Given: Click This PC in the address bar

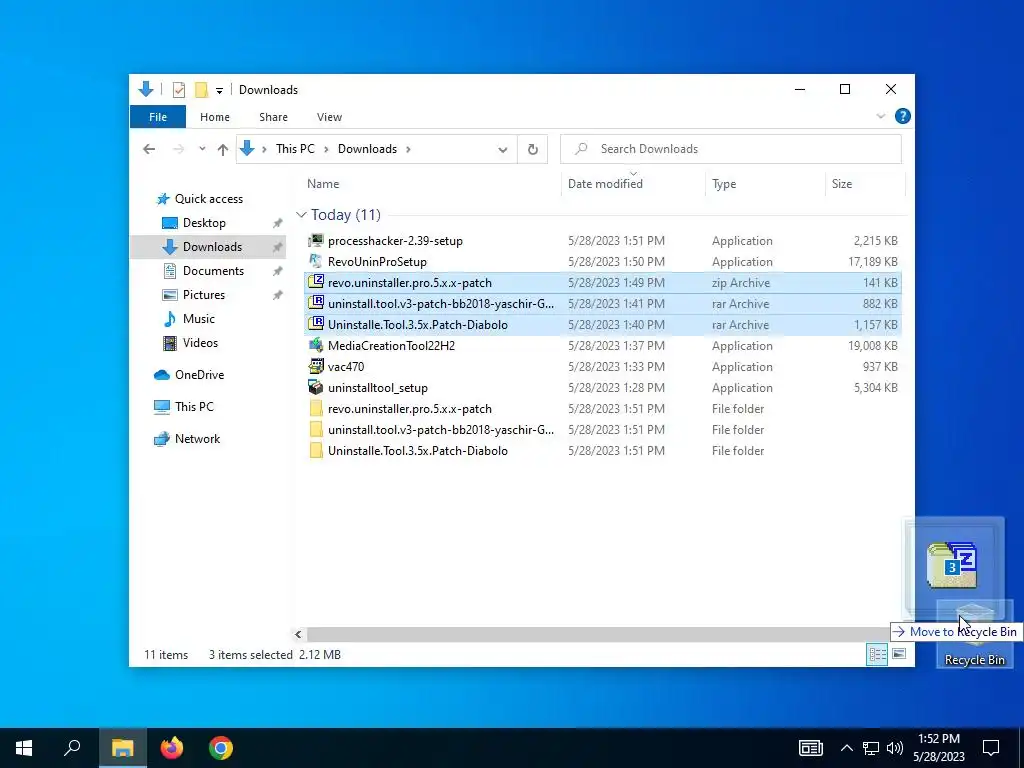Looking at the screenshot, I should 295,149.
